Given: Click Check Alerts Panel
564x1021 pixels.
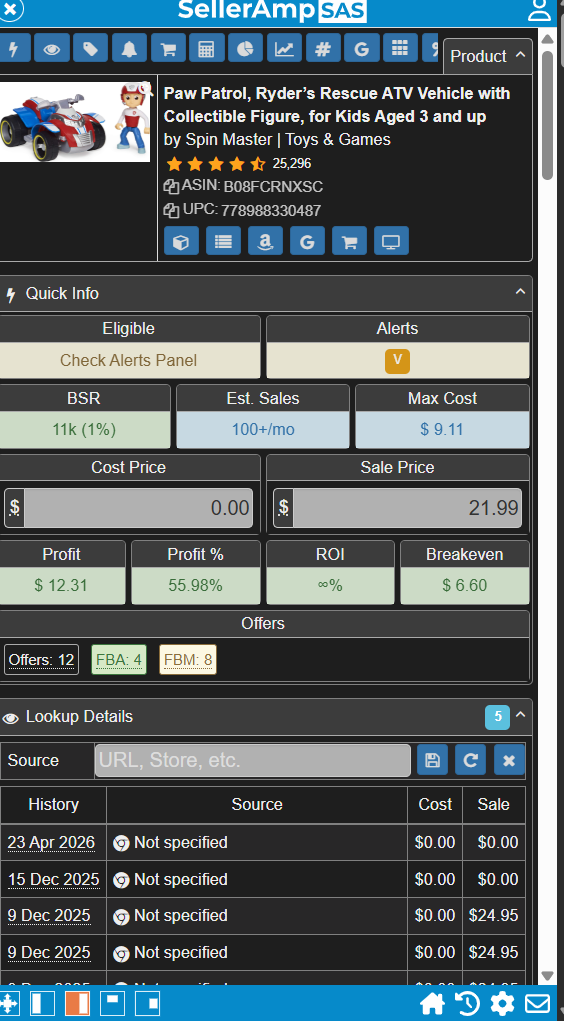Looking at the screenshot, I should (128, 361).
